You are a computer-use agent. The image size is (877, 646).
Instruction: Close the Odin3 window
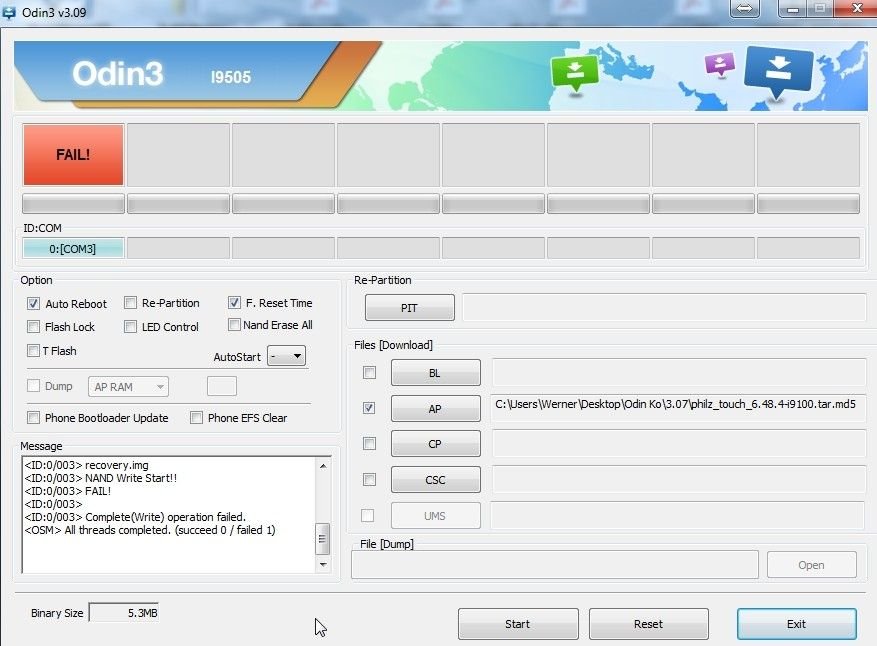point(856,8)
